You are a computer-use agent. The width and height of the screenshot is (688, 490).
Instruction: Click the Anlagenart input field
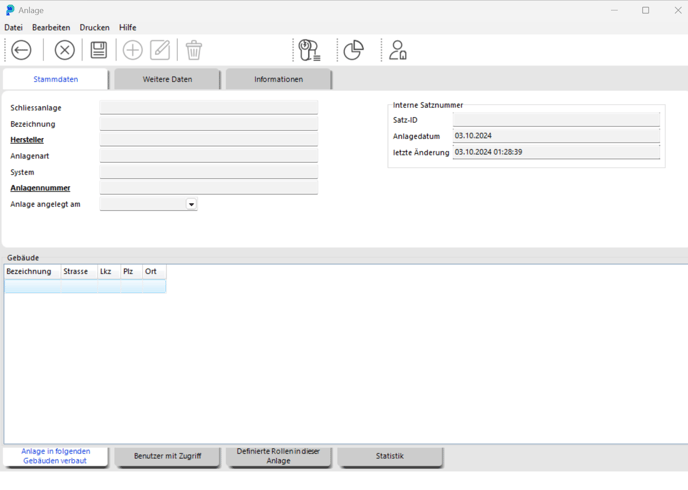point(208,156)
